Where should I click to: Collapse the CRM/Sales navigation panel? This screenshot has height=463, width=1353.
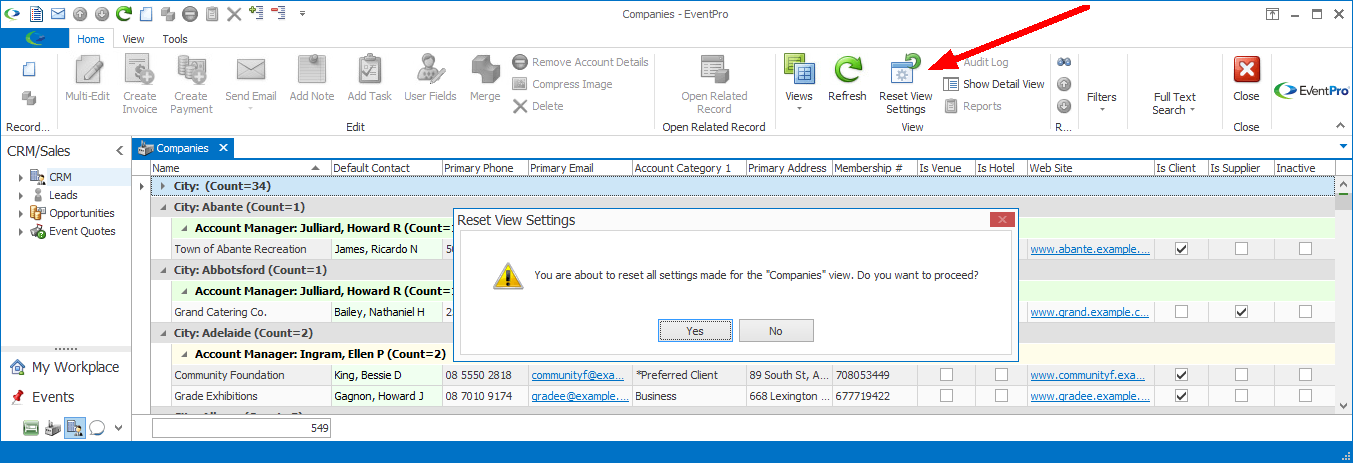click(x=120, y=151)
